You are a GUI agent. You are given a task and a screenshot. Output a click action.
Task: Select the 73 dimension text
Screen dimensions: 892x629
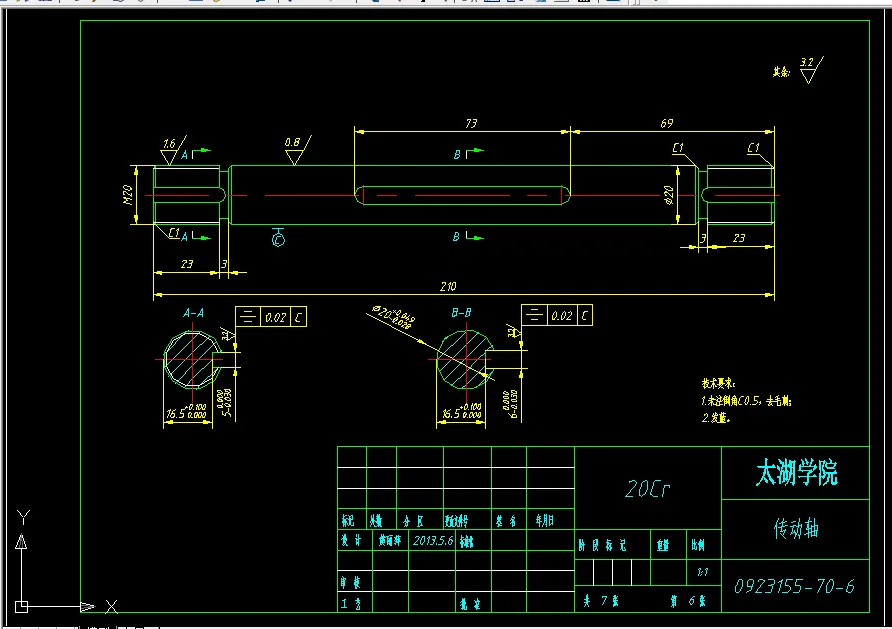(x=471, y=123)
